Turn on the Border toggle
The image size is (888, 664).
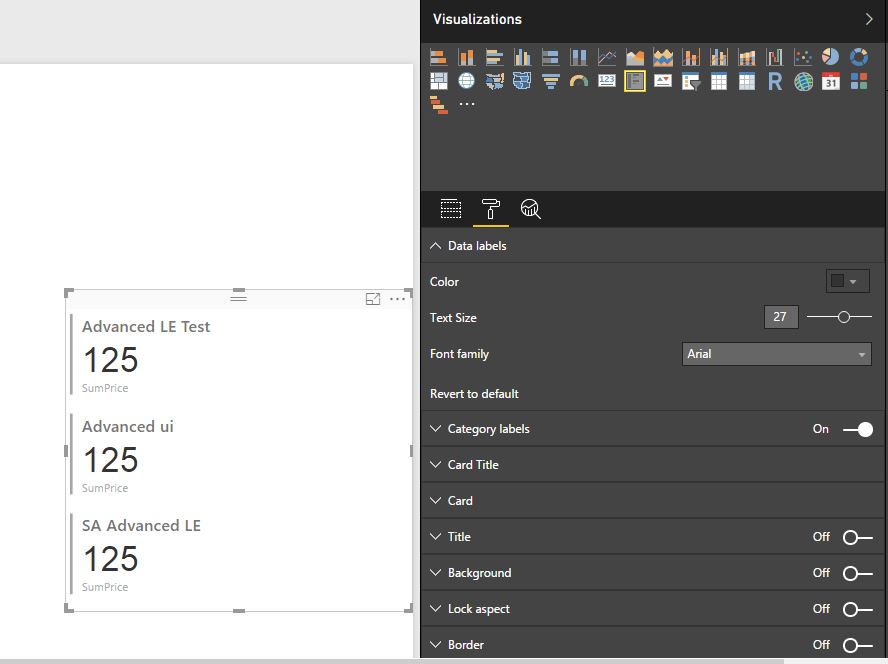click(x=858, y=645)
